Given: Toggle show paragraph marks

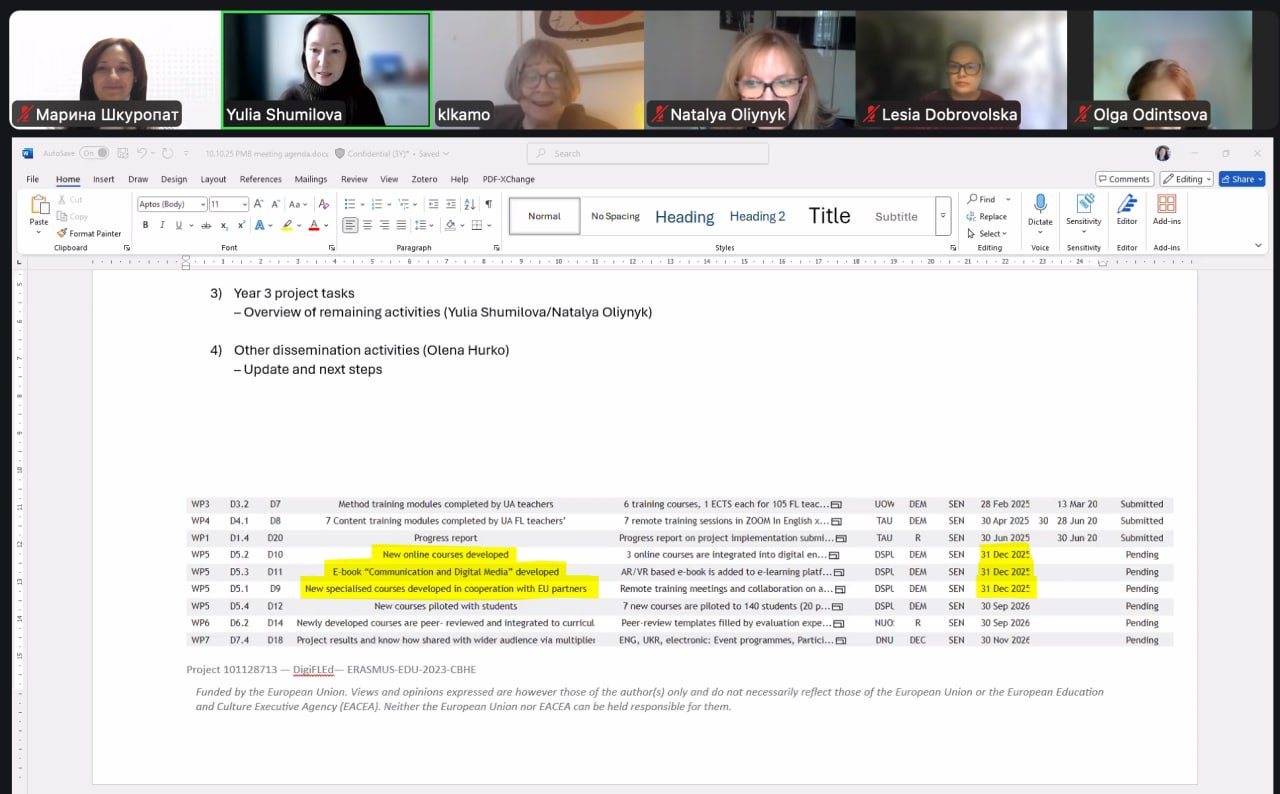Looking at the screenshot, I should pyautogui.click(x=489, y=204).
